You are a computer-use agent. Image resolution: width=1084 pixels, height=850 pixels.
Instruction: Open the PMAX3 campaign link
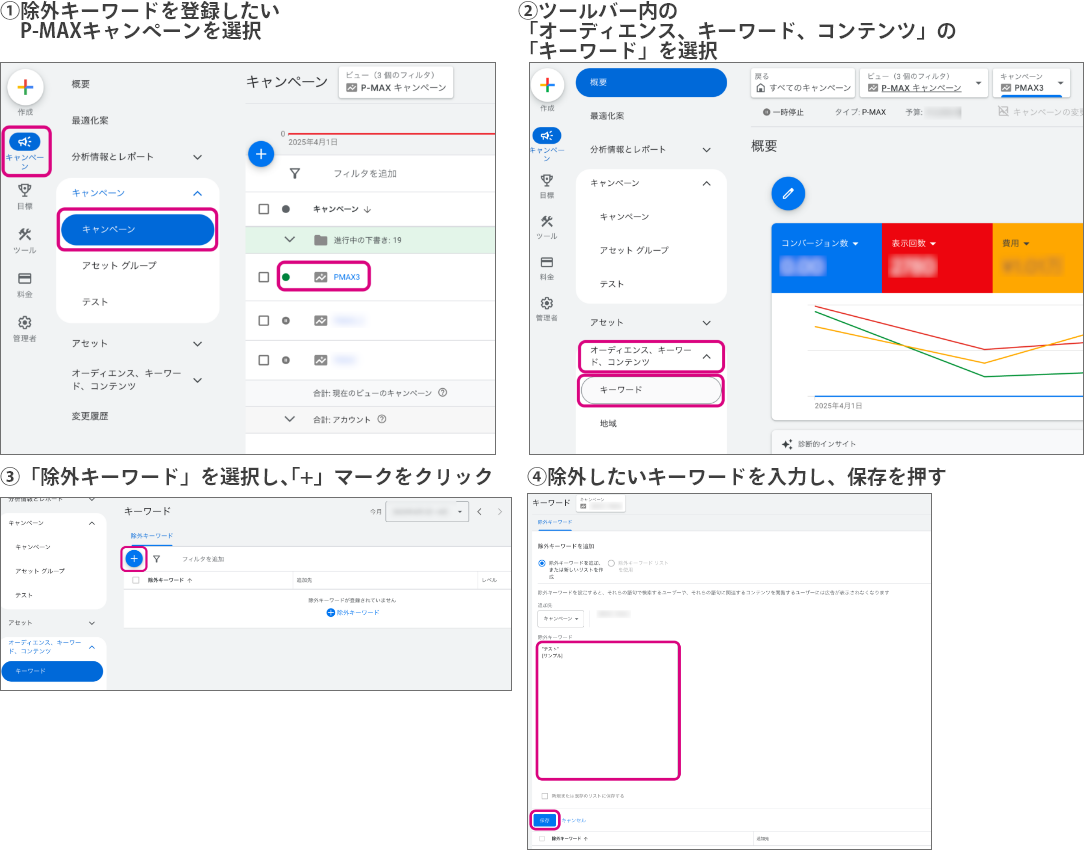click(x=346, y=277)
